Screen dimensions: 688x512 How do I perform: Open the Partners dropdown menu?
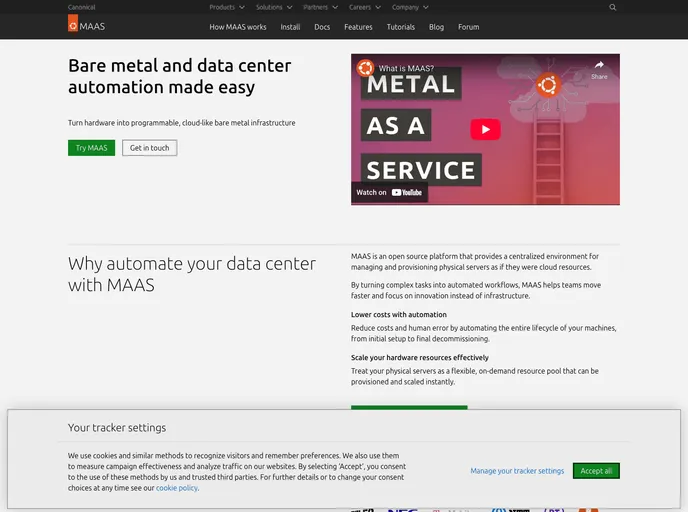317,7
